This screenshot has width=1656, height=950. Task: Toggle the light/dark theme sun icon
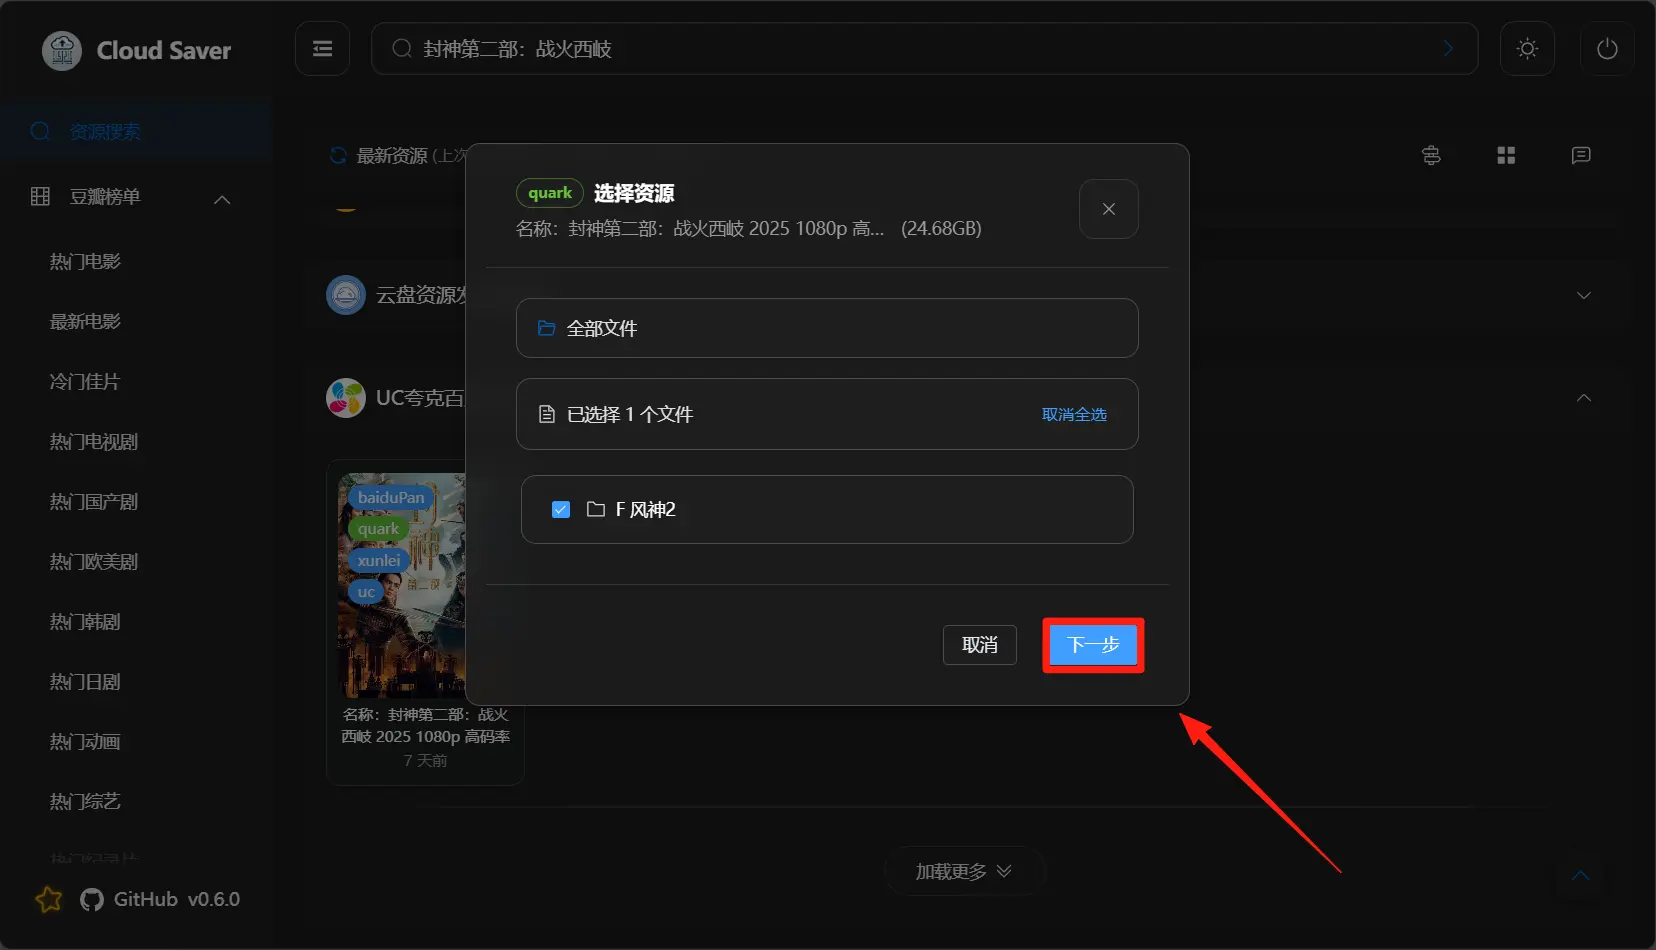click(1527, 49)
